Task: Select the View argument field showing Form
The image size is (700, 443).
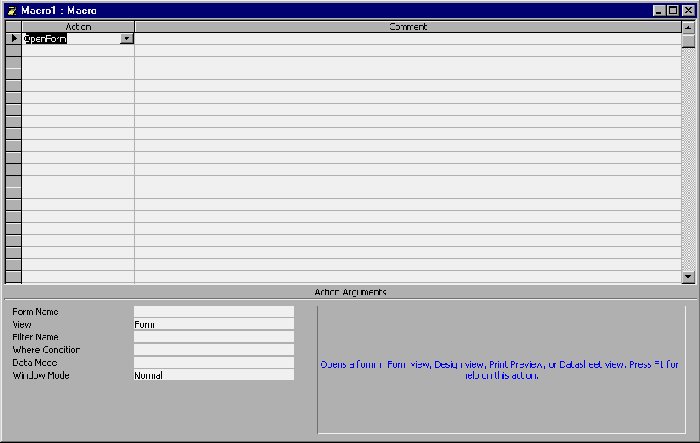Action: tap(213, 324)
